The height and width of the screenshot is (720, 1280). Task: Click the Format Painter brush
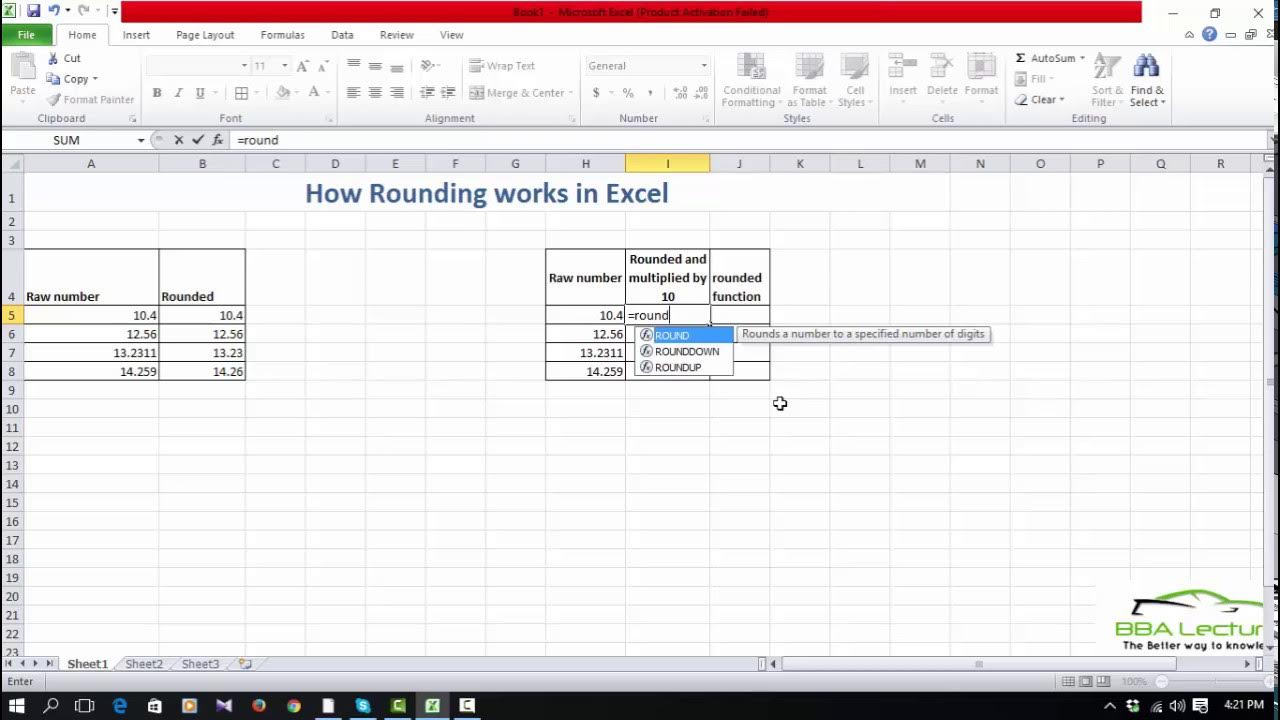coord(91,100)
